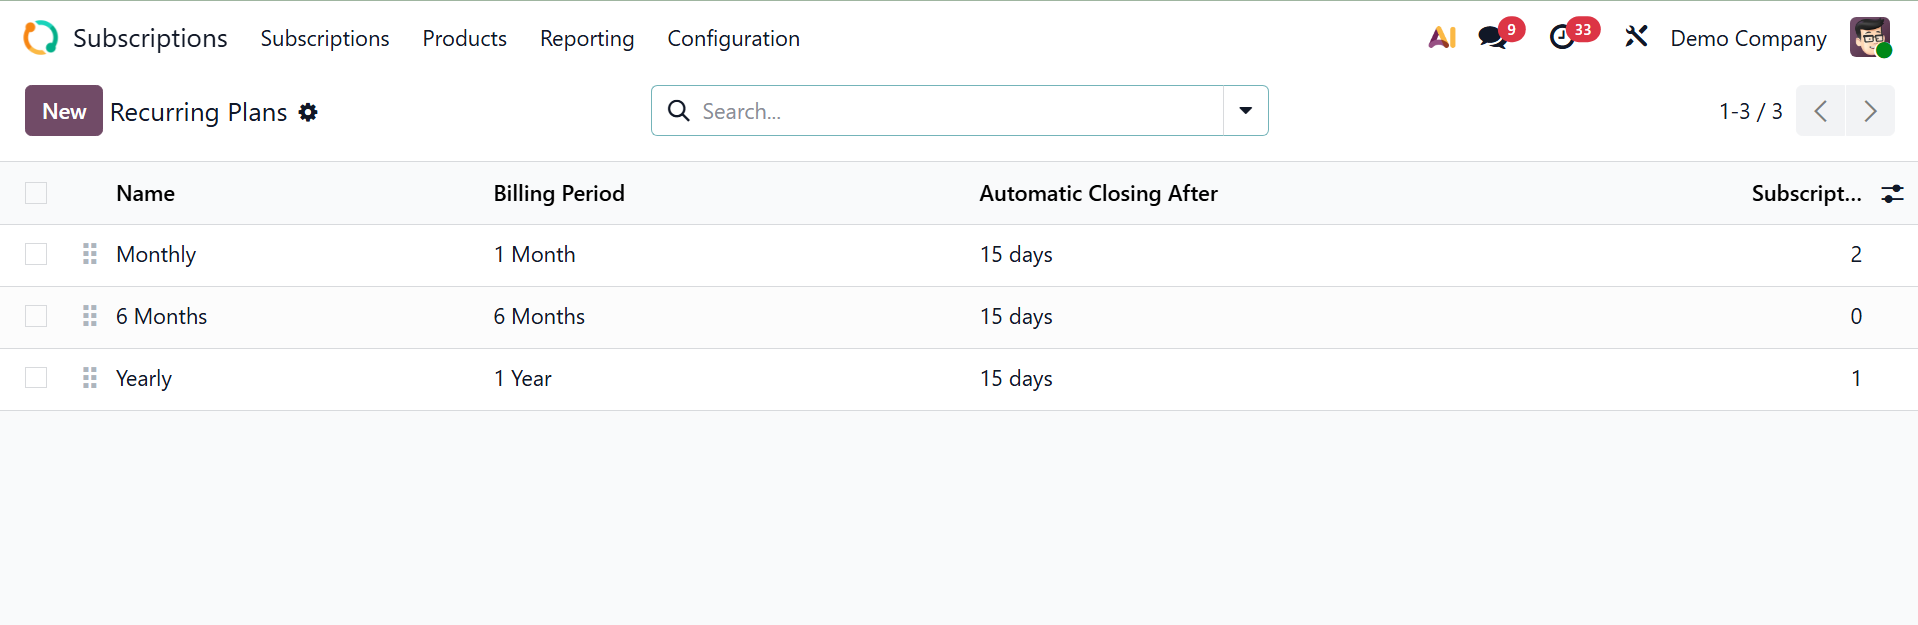Select the 6 Months row checkbox
The height and width of the screenshot is (625, 1918).
point(36,316)
